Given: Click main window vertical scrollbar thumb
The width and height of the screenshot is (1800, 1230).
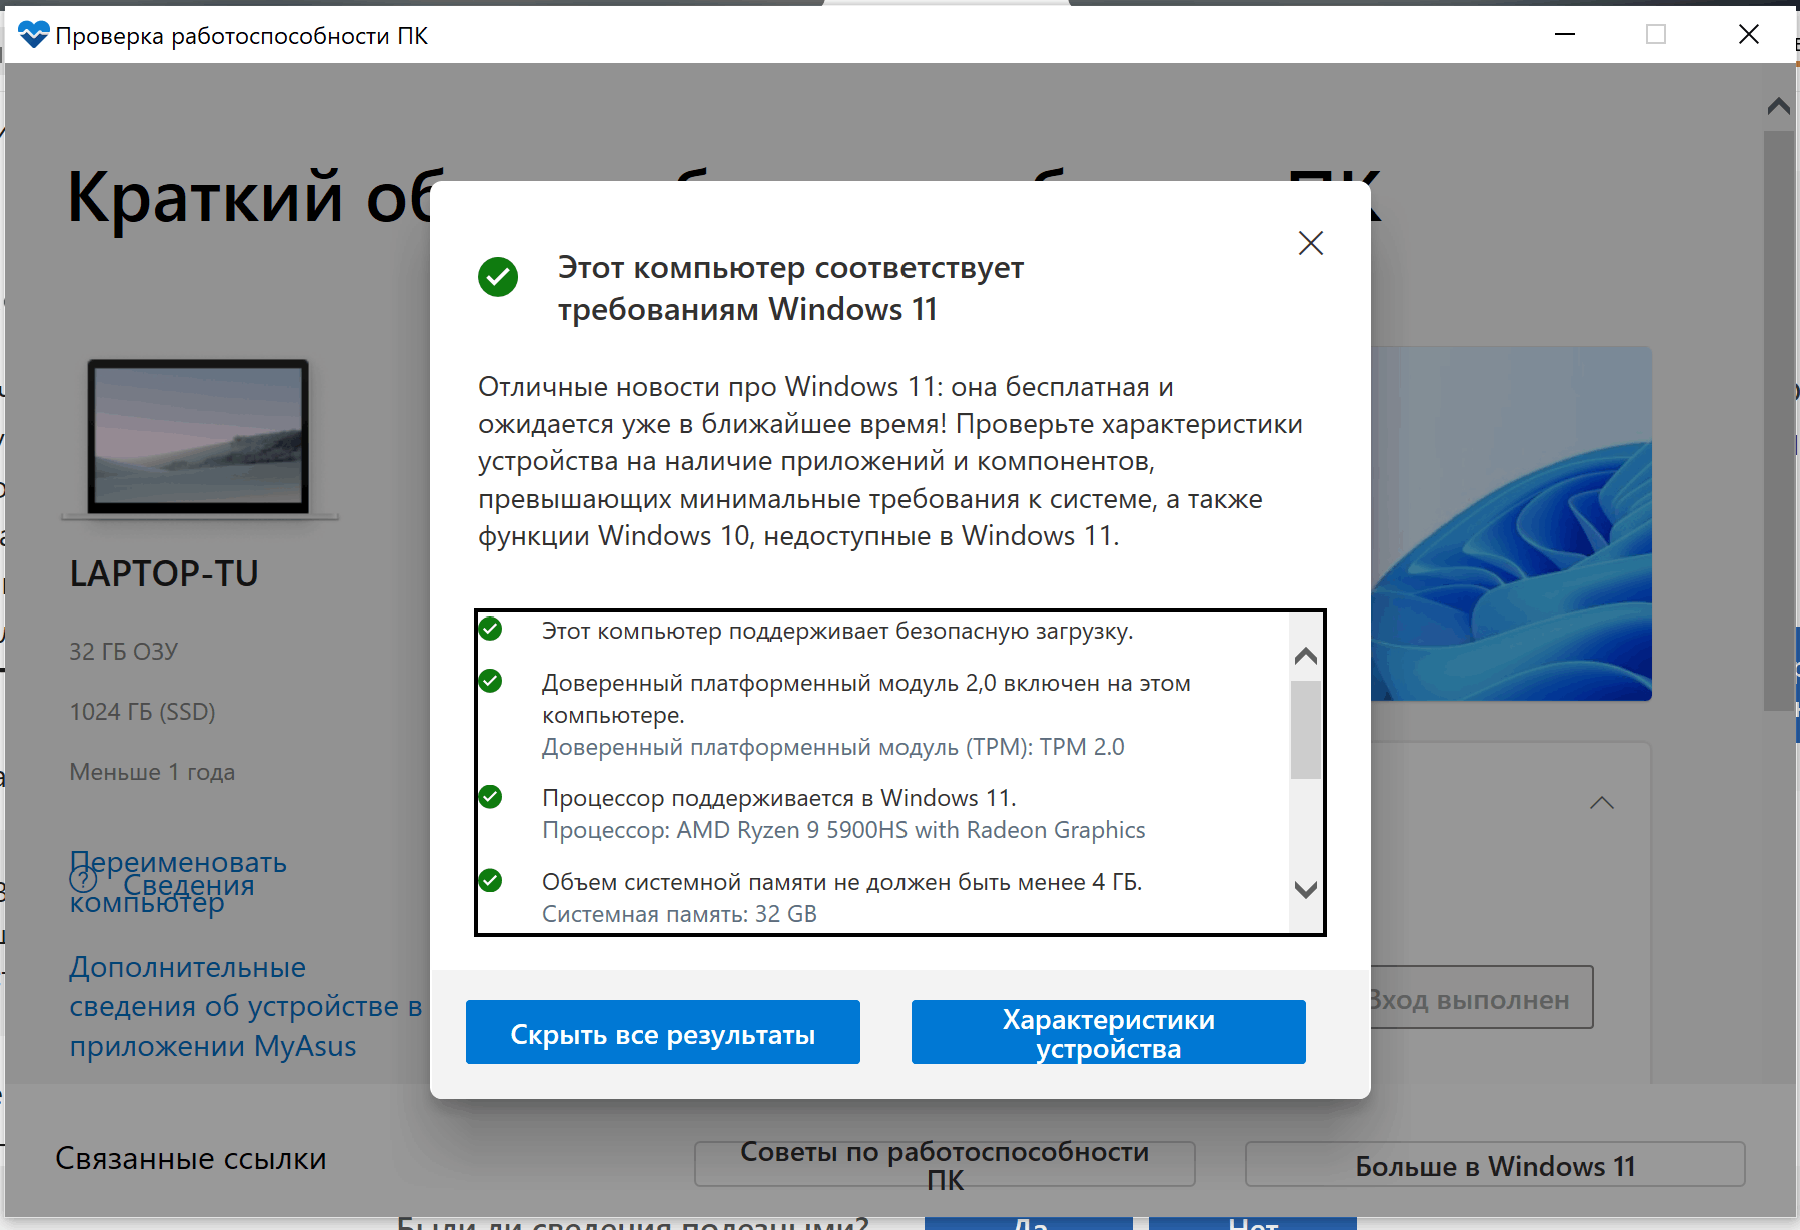Looking at the screenshot, I should [1779, 420].
